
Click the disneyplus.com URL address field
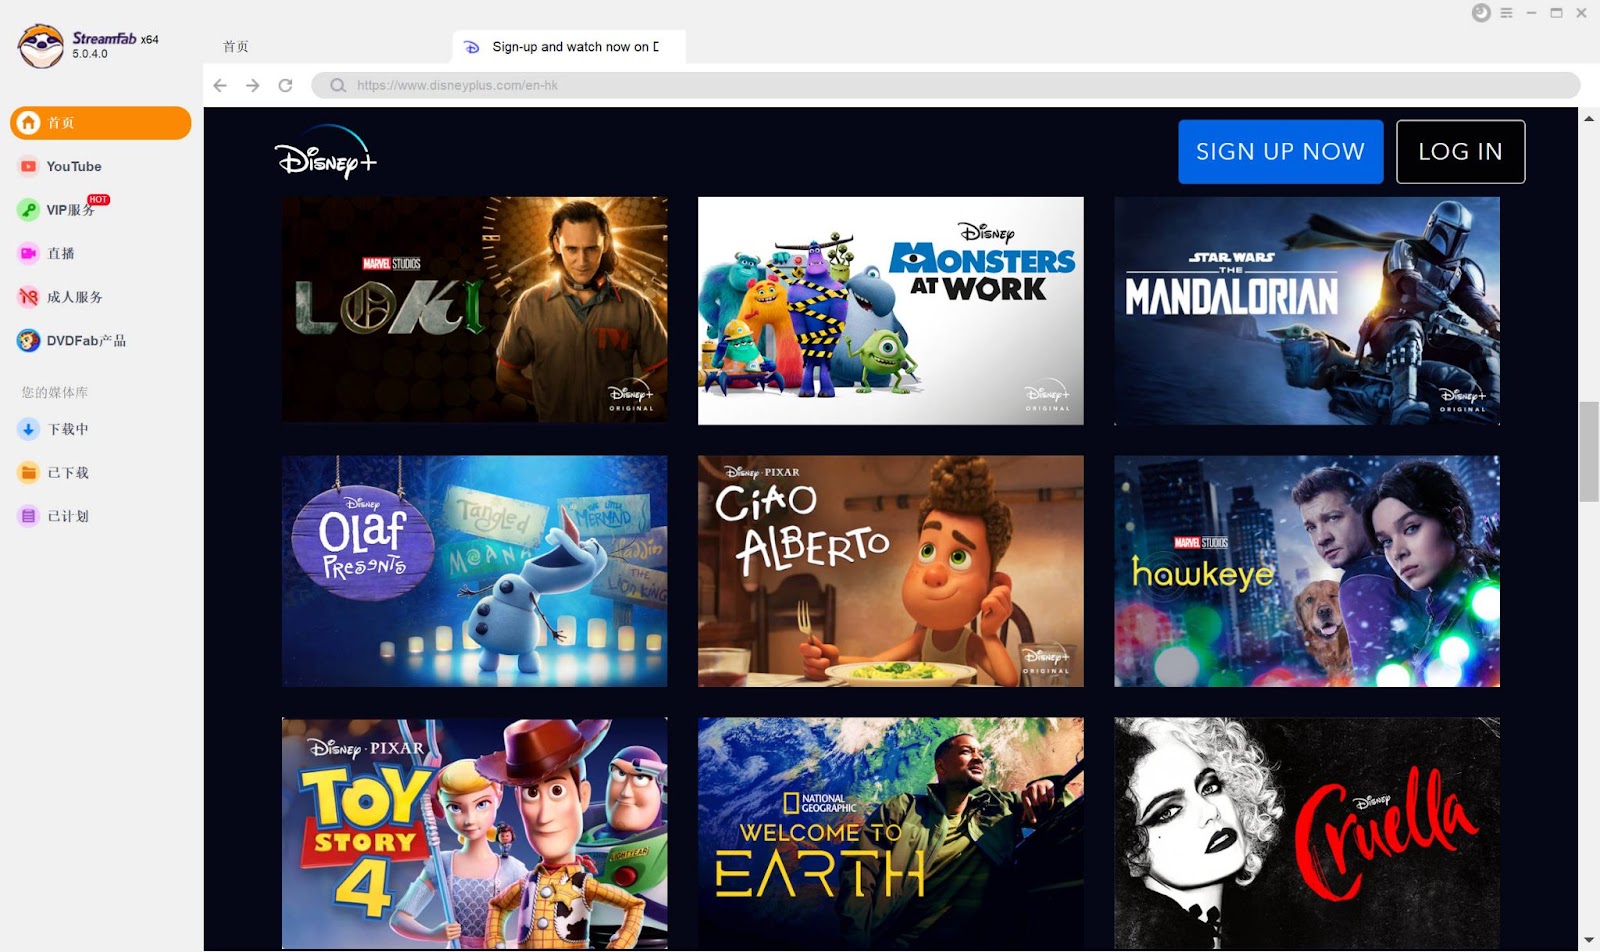(946, 86)
